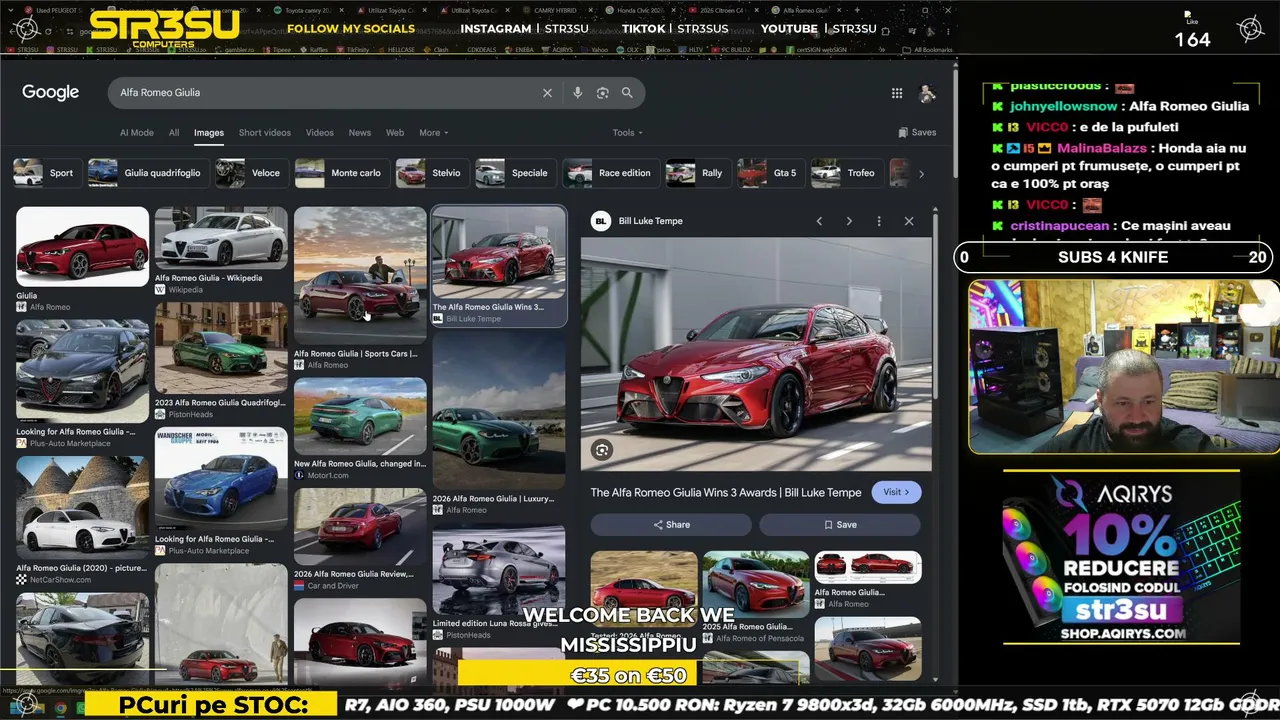Filter images by Speciale chip

(x=514, y=173)
